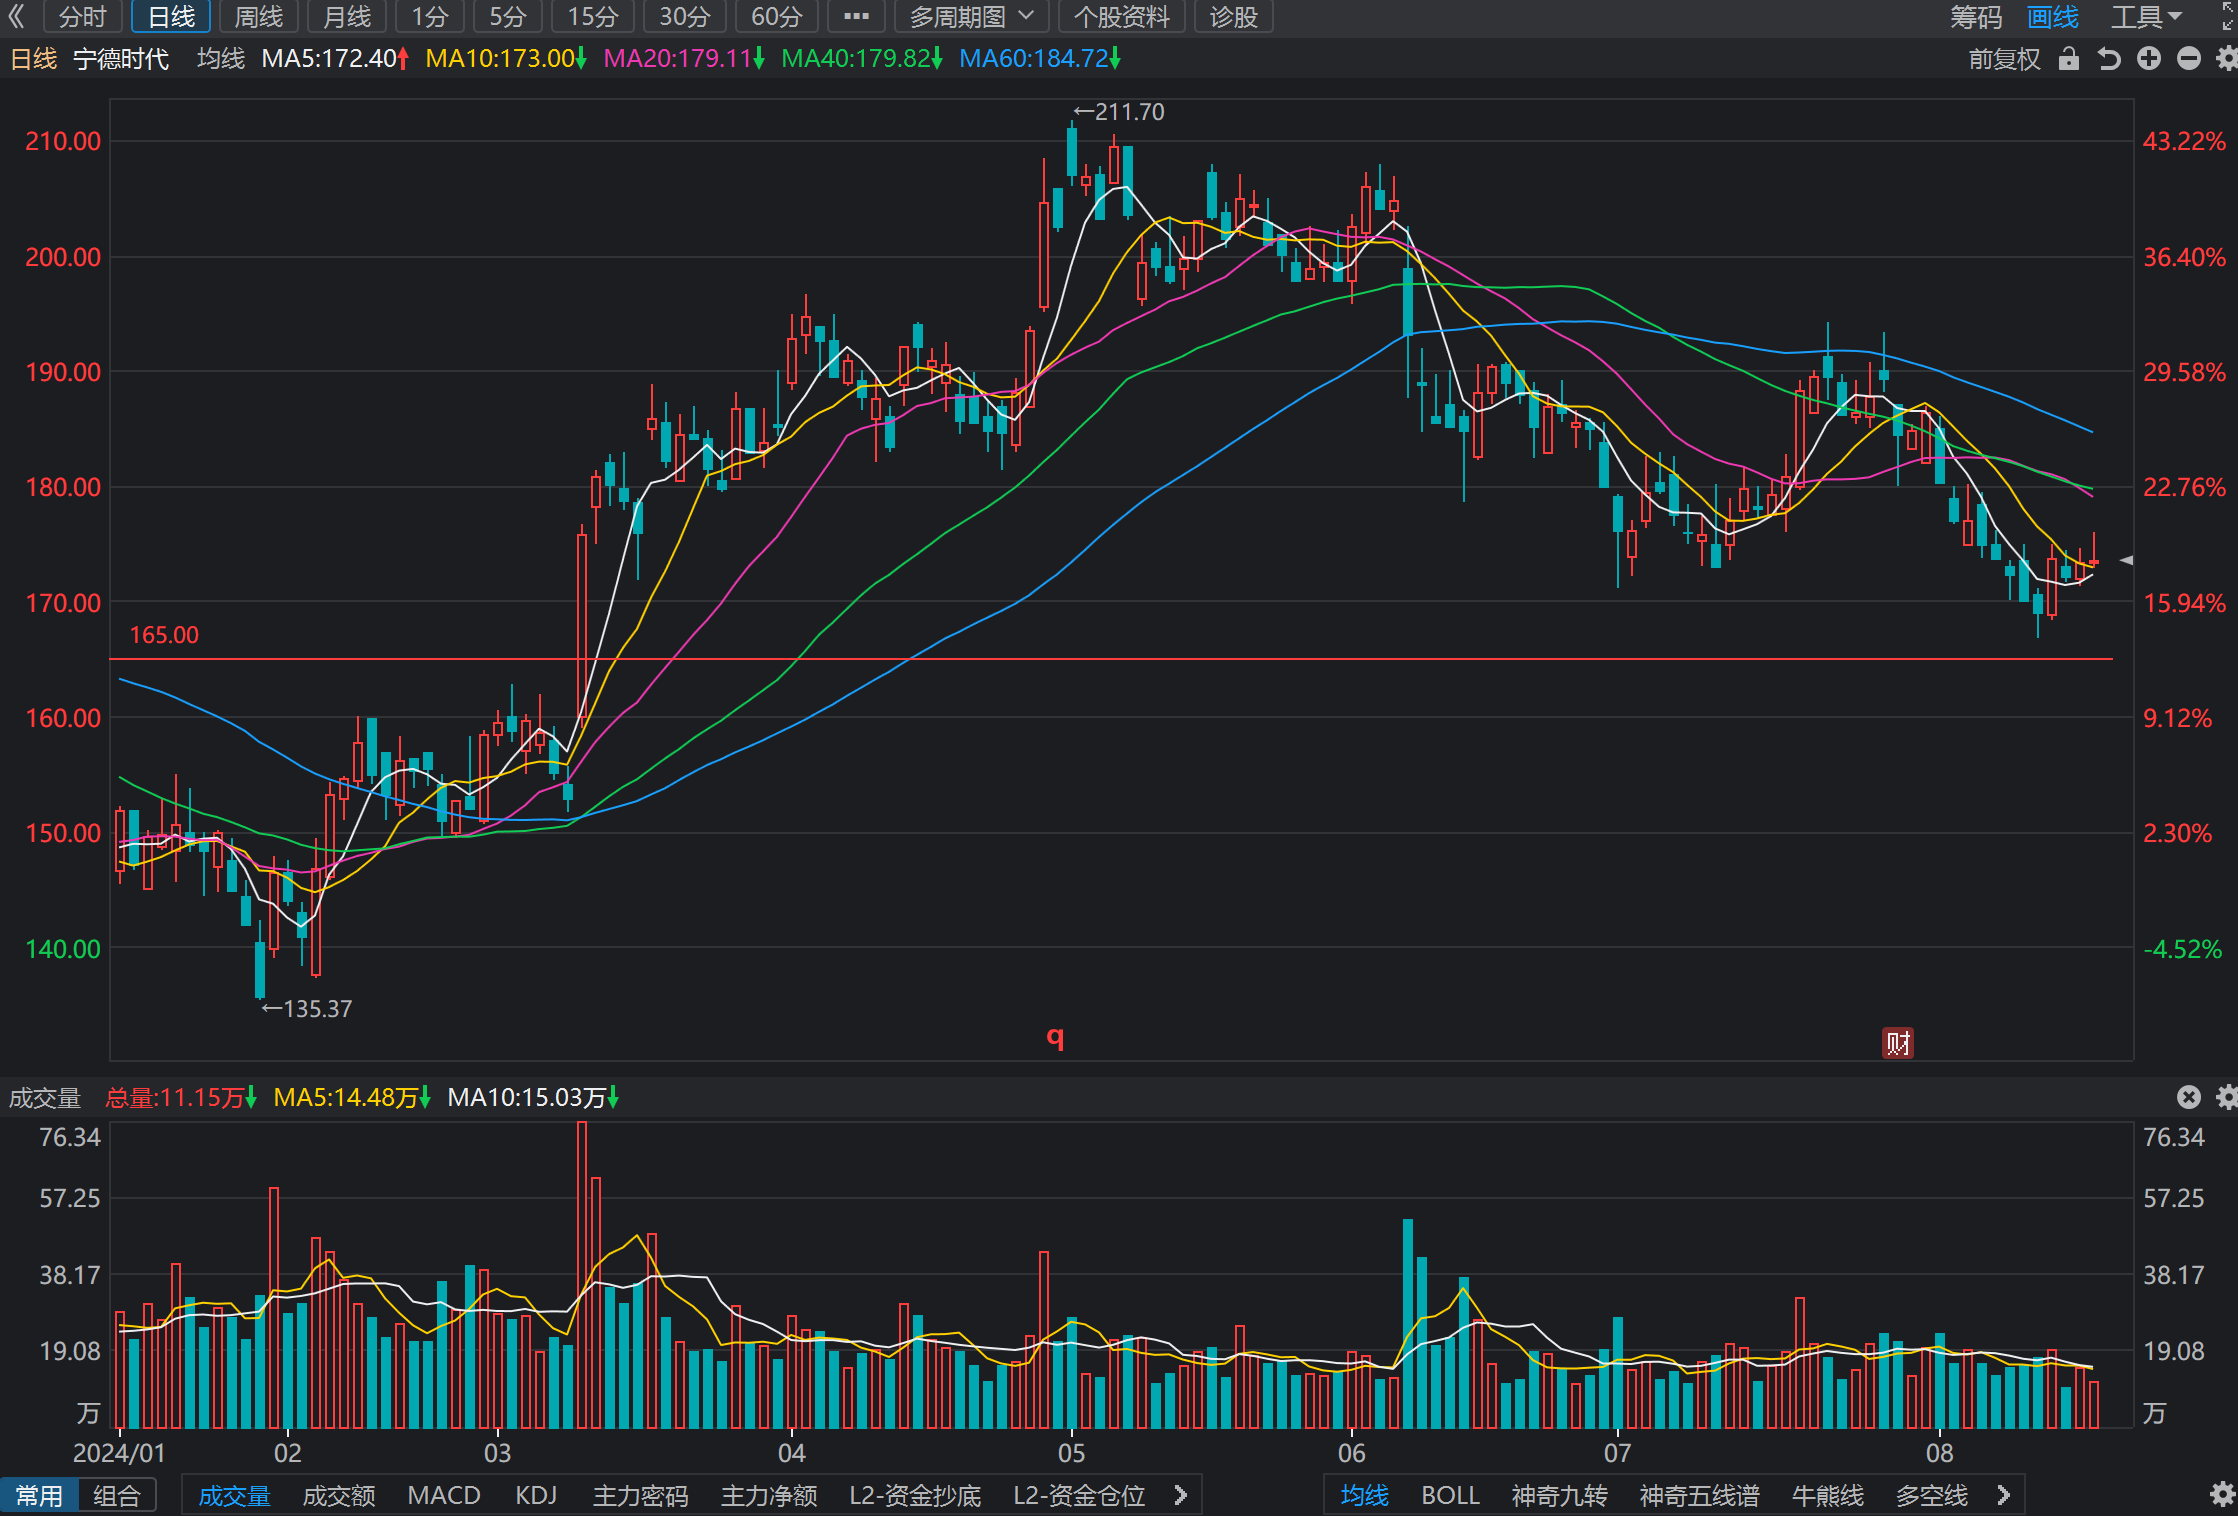The width and height of the screenshot is (2238, 1516).
Task: Open indicator settings gear on the bottom bar
Action: [x=2222, y=1495]
